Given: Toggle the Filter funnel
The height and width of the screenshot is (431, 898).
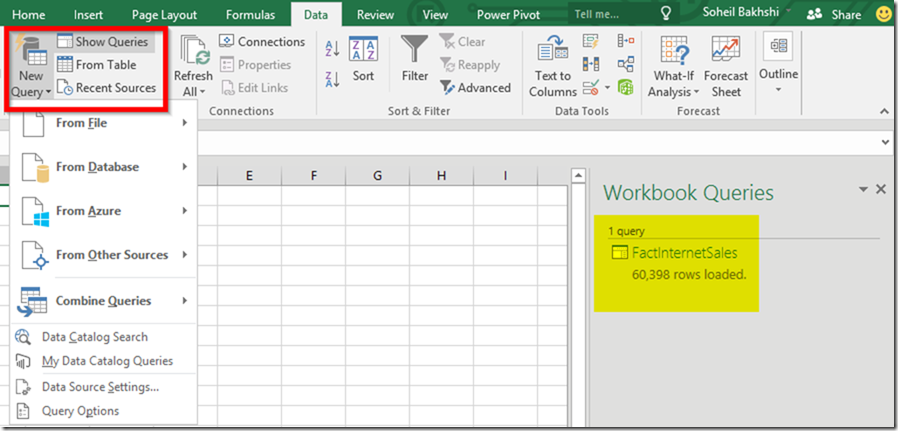Looking at the screenshot, I should pyautogui.click(x=414, y=60).
